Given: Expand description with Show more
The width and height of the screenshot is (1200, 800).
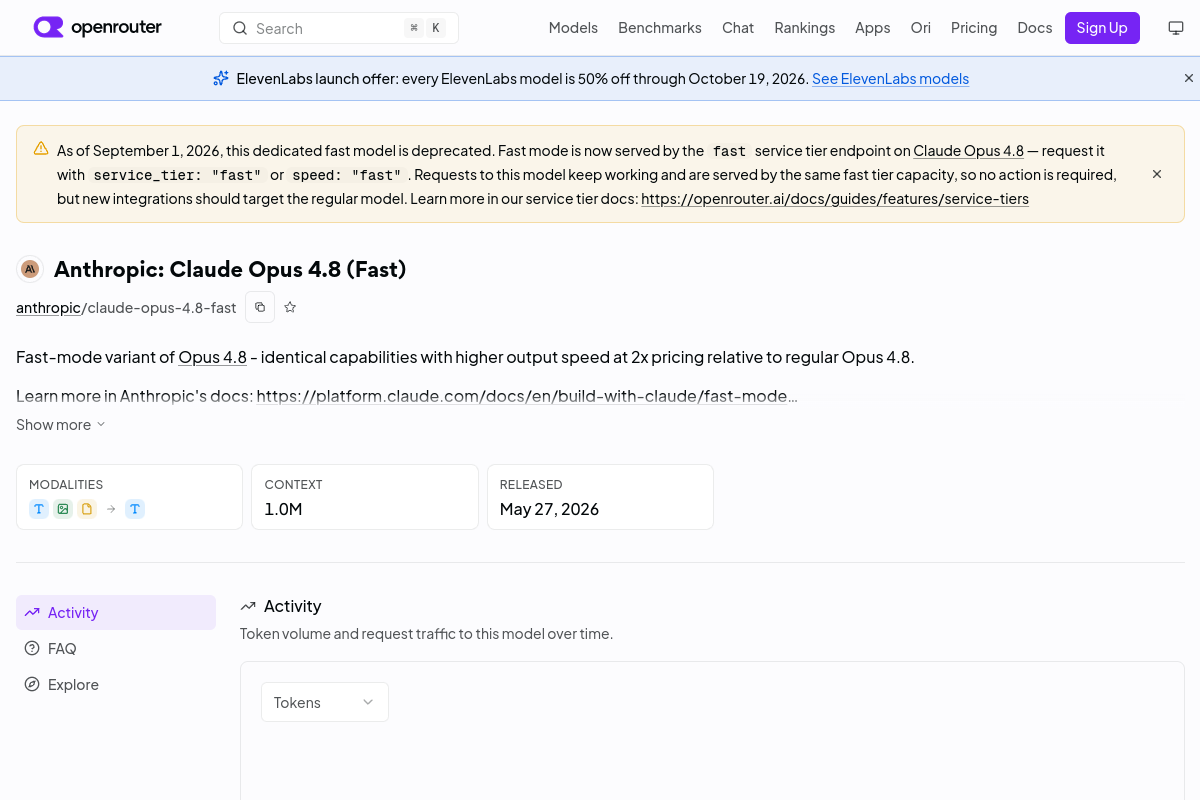Looking at the screenshot, I should pos(61,425).
